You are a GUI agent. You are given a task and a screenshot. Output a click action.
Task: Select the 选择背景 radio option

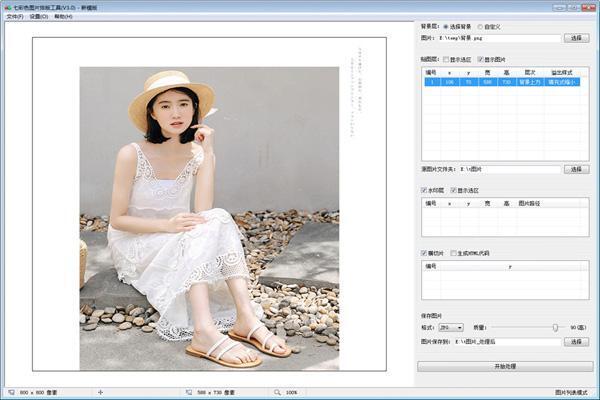[446, 26]
